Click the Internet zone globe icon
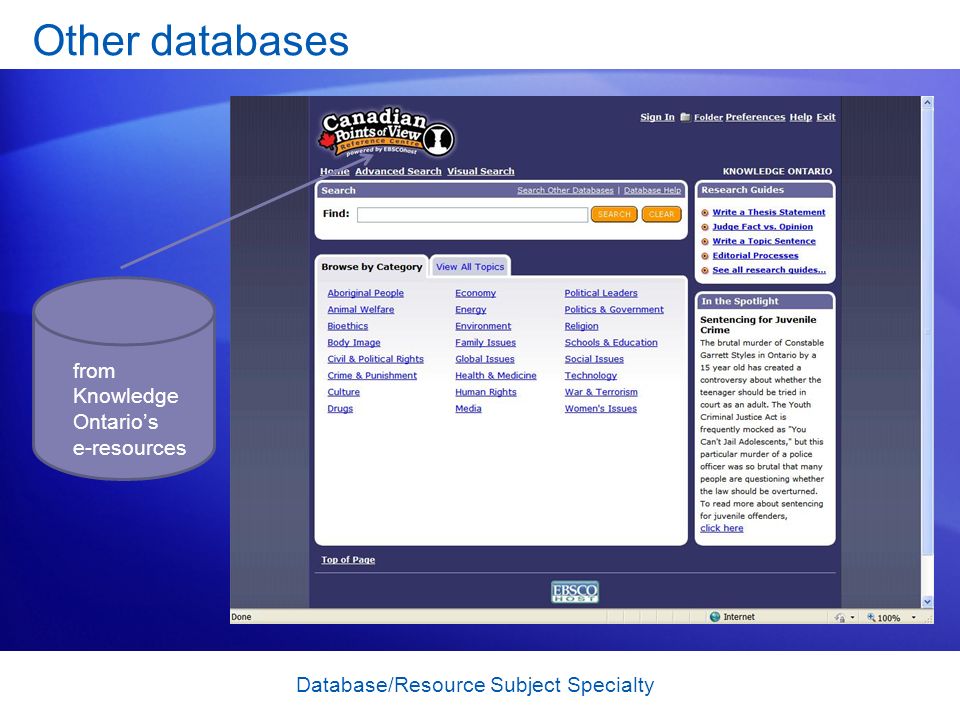The image size is (960, 720). (x=714, y=617)
